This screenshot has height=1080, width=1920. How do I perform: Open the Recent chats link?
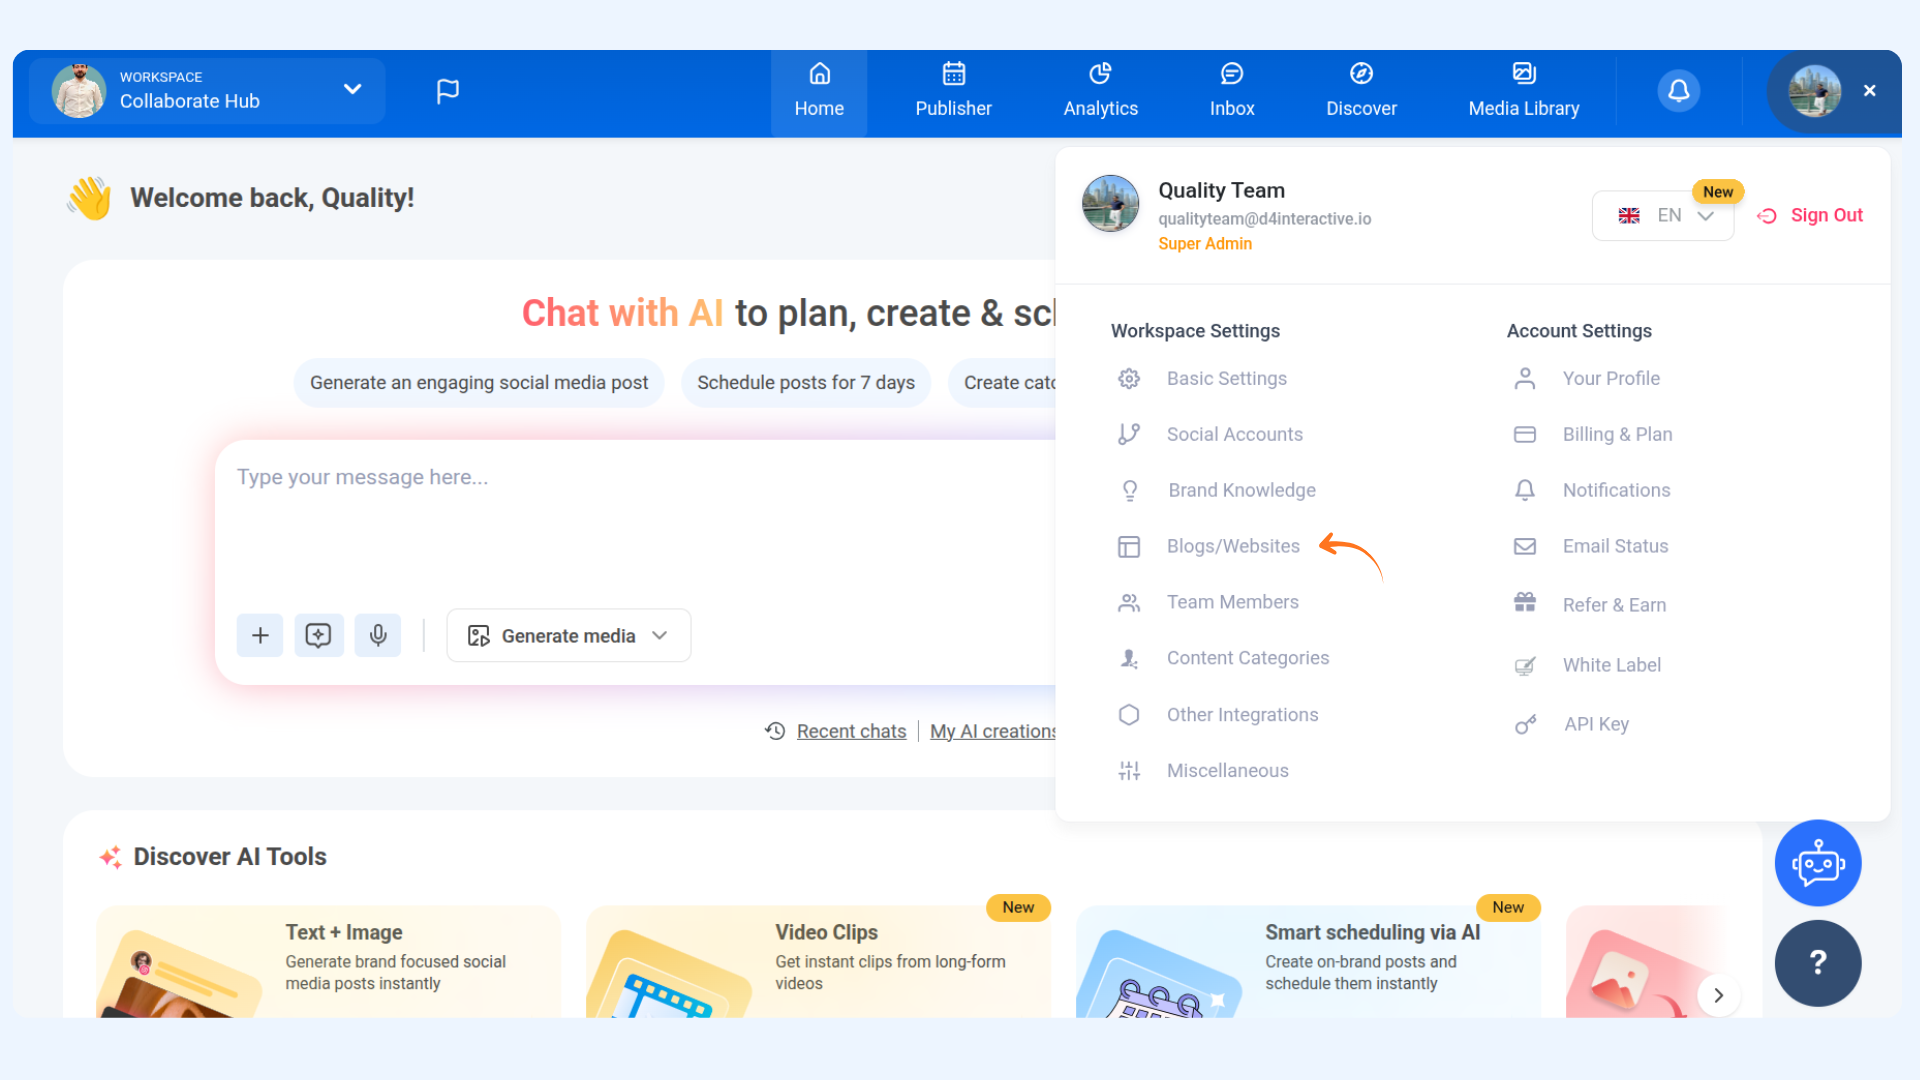850,731
